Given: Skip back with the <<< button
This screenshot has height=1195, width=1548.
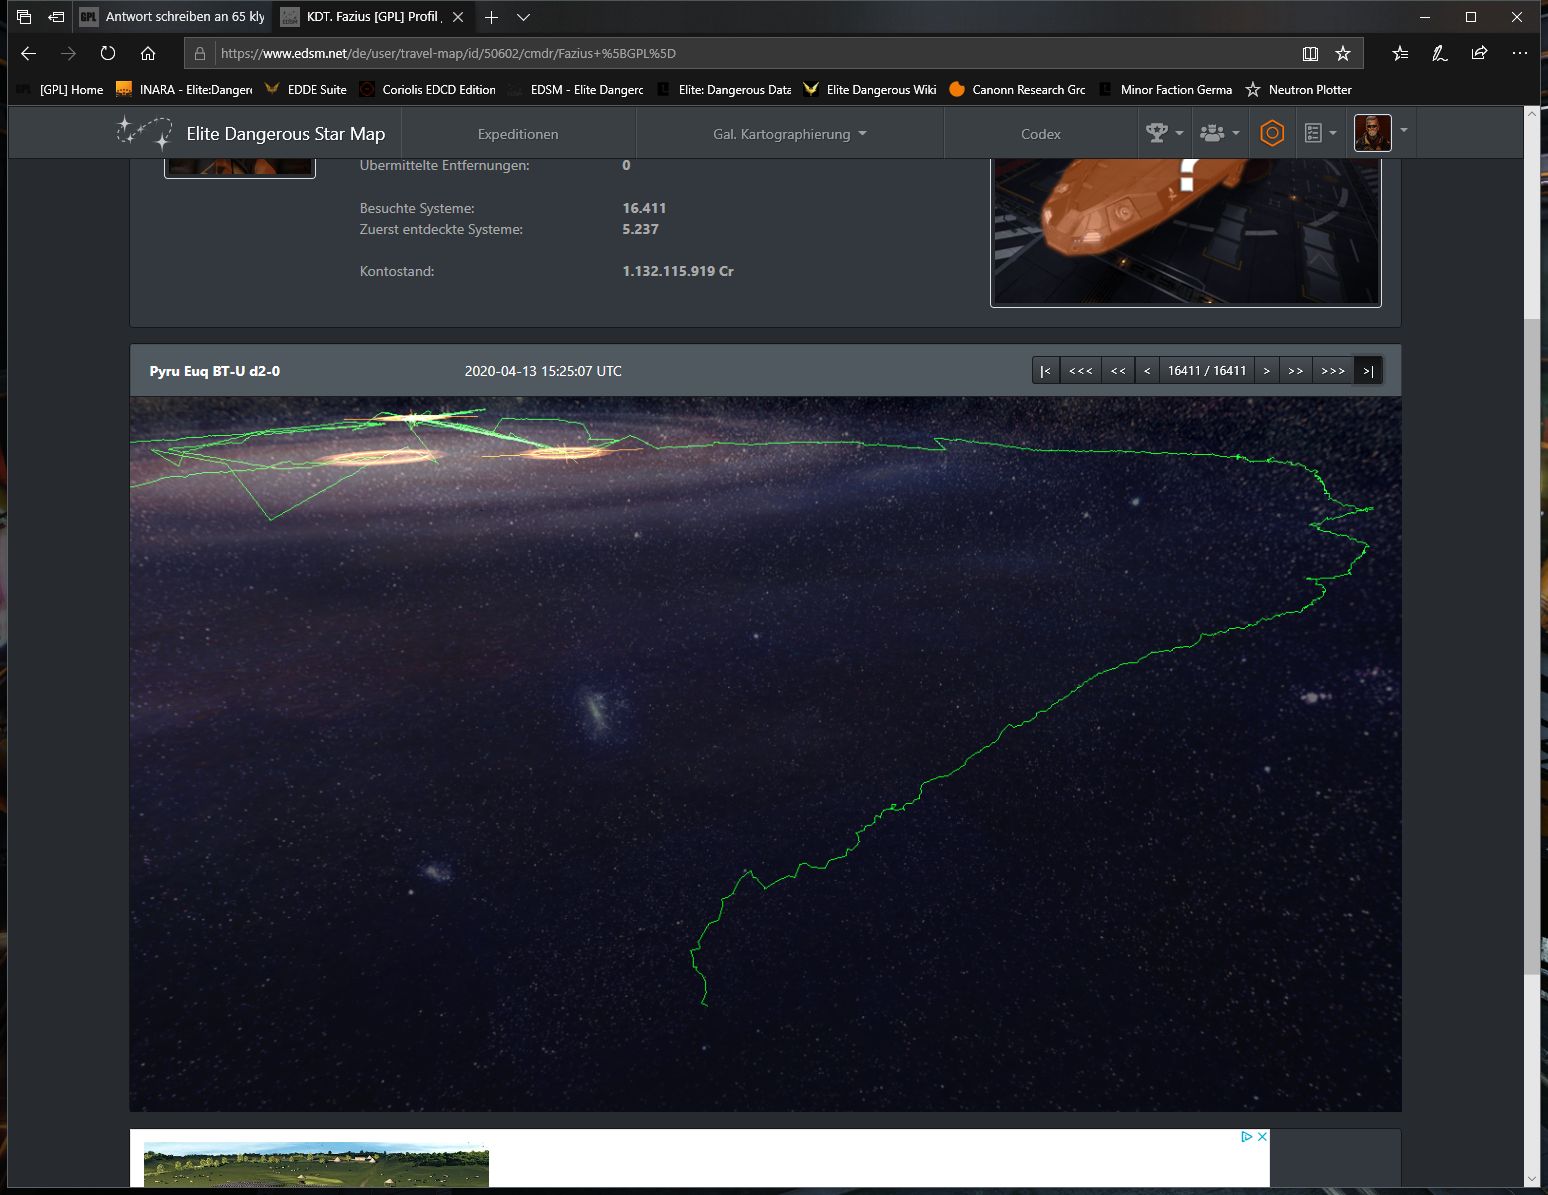Looking at the screenshot, I should (x=1080, y=371).
